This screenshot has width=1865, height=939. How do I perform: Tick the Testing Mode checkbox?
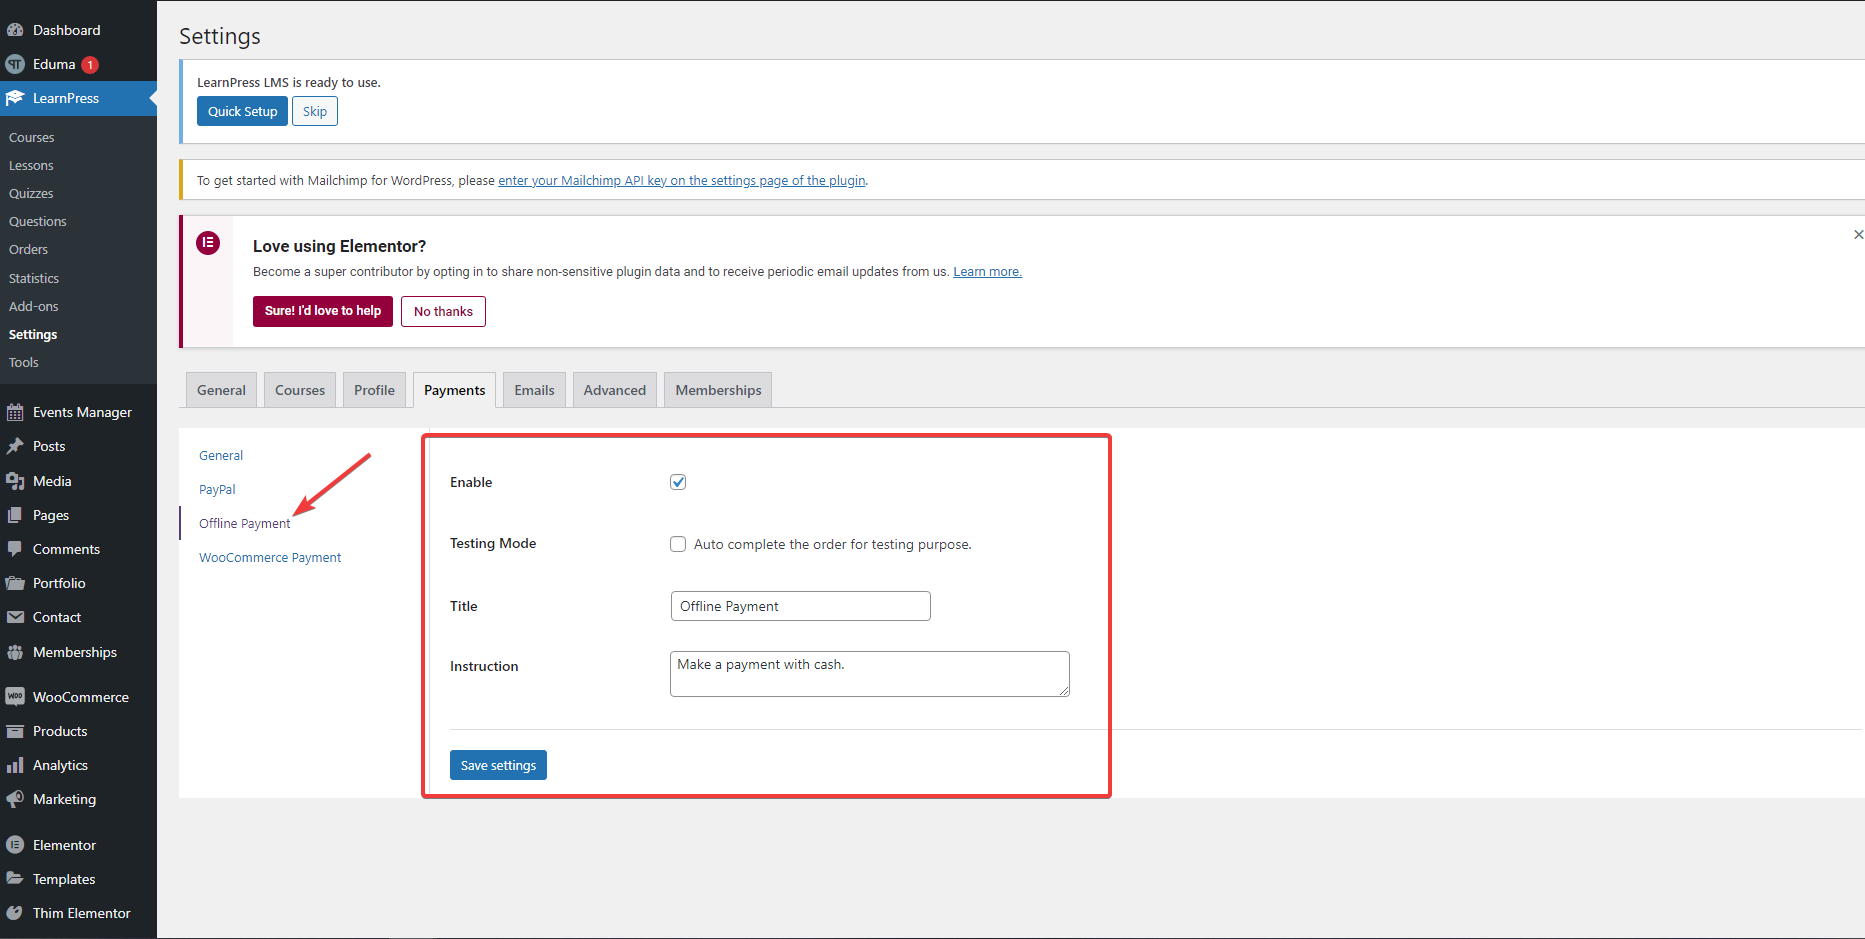point(678,544)
